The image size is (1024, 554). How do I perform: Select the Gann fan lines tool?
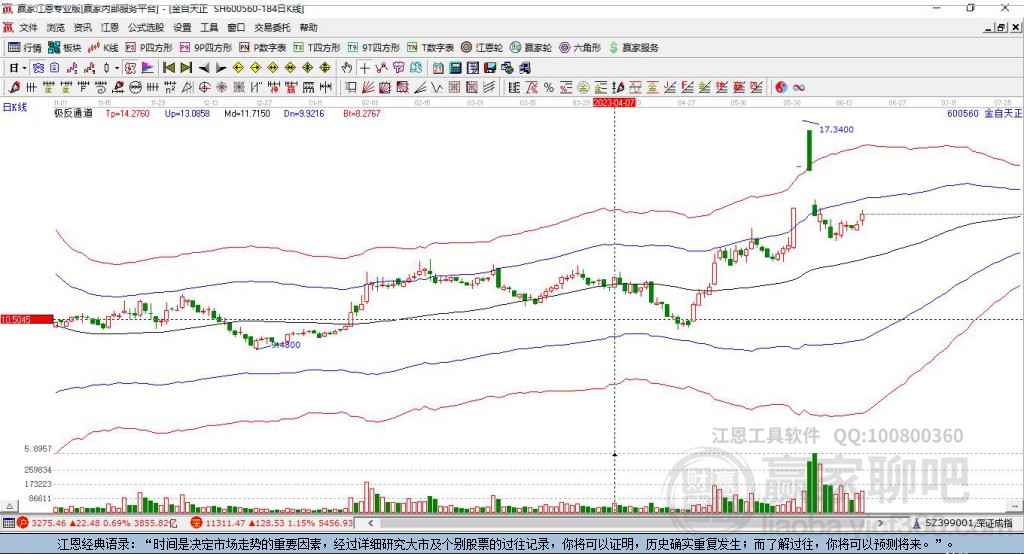click(x=369, y=87)
